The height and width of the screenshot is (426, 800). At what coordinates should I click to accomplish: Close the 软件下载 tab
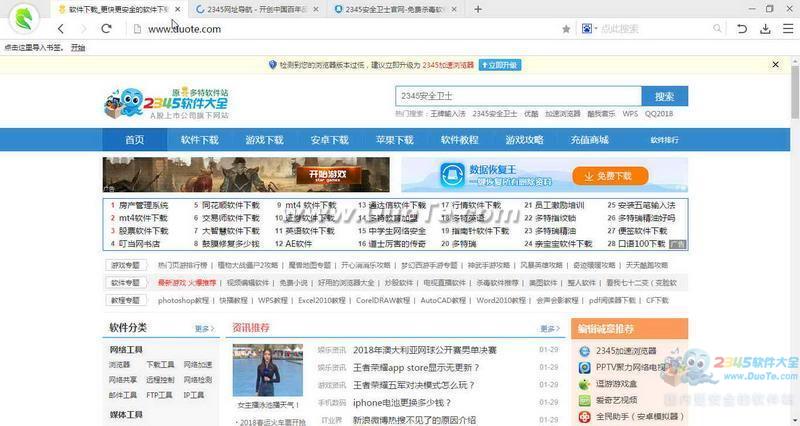(178, 9)
